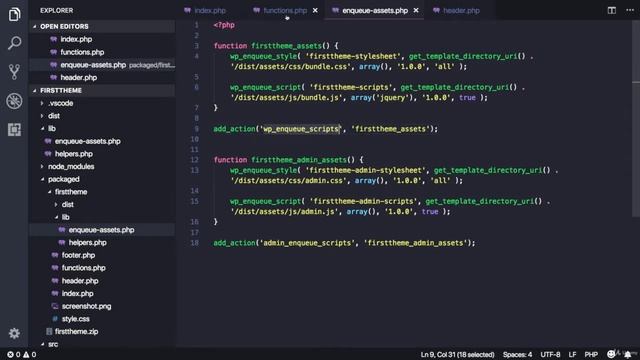This screenshot has width=640, height=360.
Task: Split the editor to the side
Action: pyautogui.click(x=611, y=10)
